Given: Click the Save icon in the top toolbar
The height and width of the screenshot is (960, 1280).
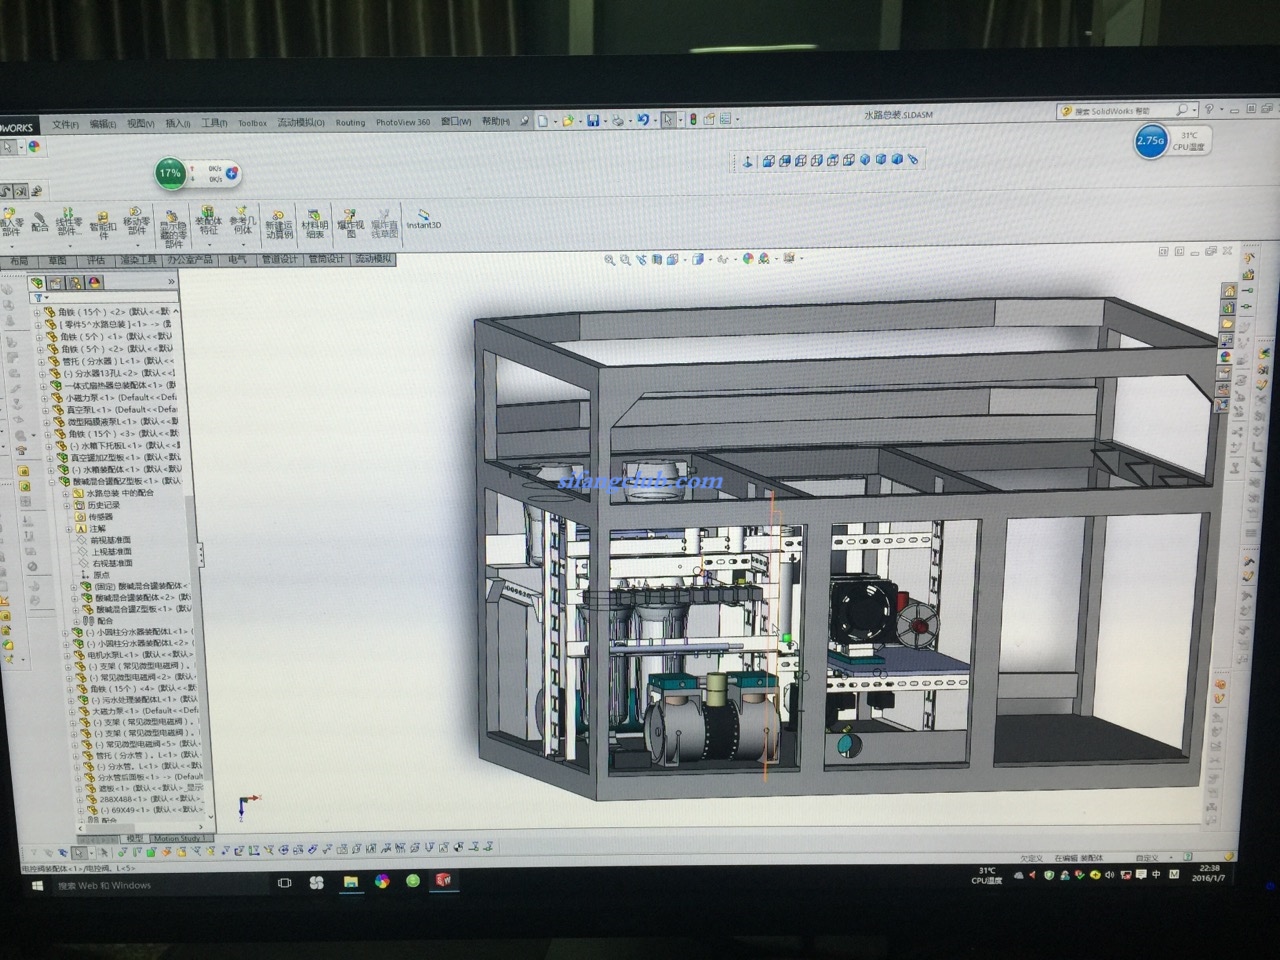Looking at the screenshot, I should 593,120.
